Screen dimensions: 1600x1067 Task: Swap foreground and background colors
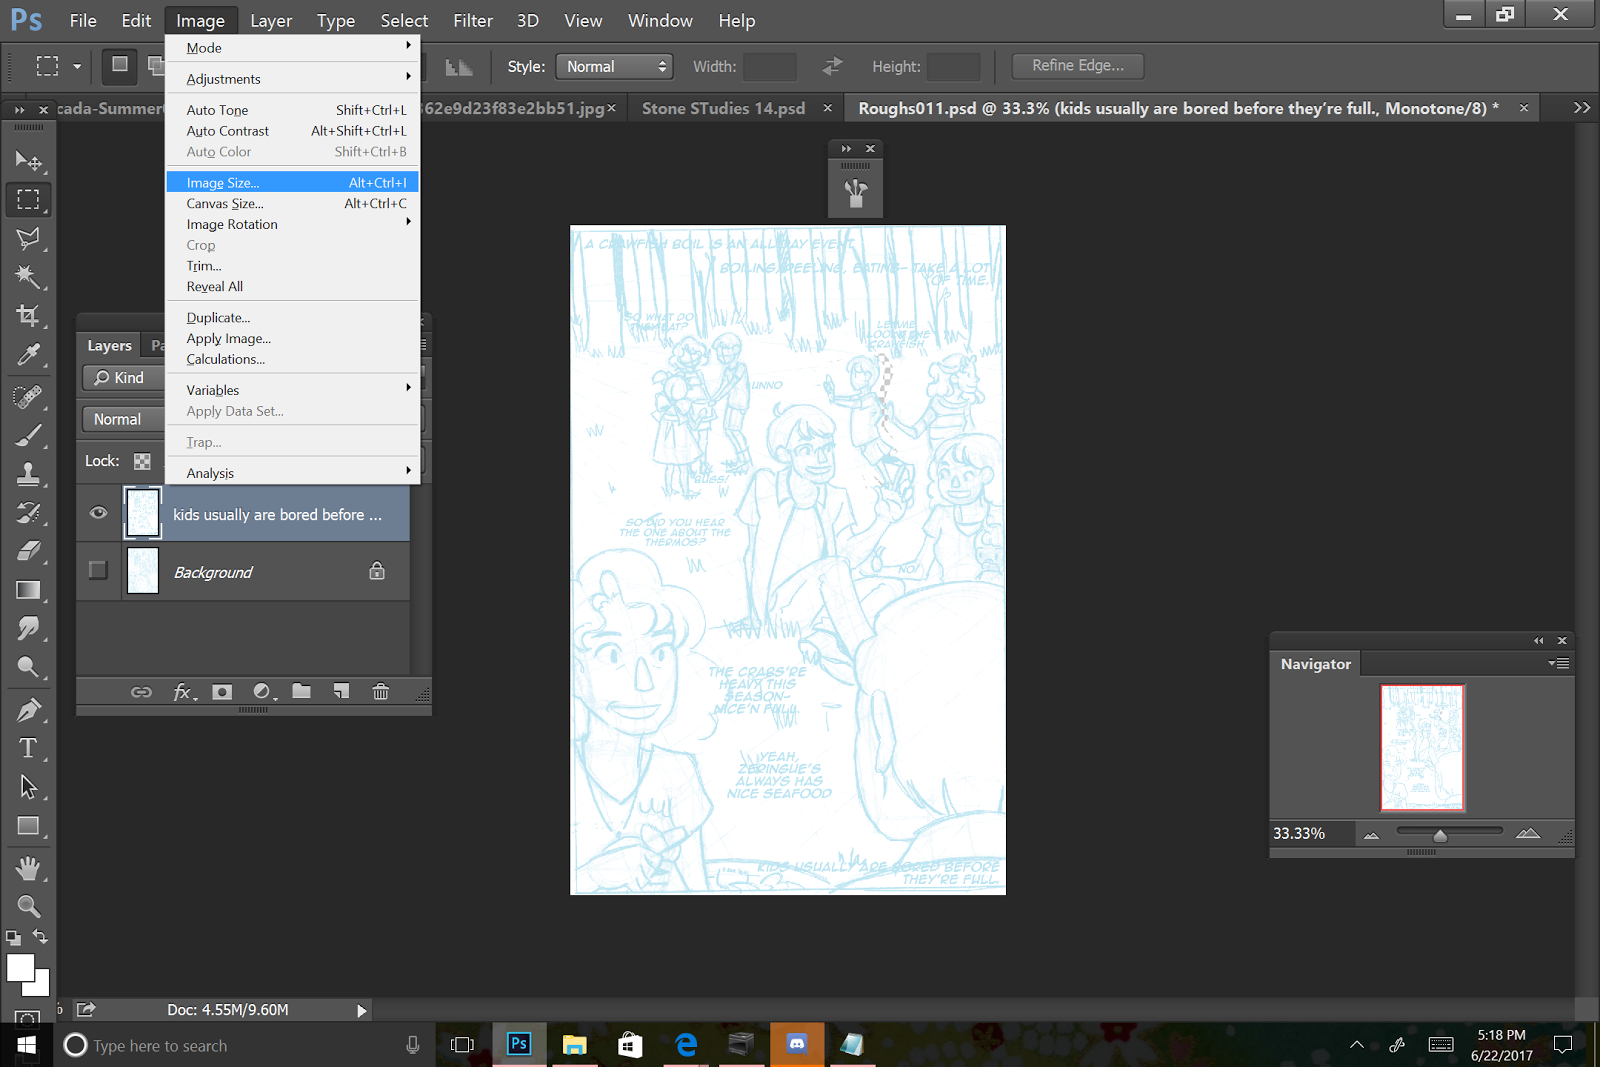click(x=40, y=937)
